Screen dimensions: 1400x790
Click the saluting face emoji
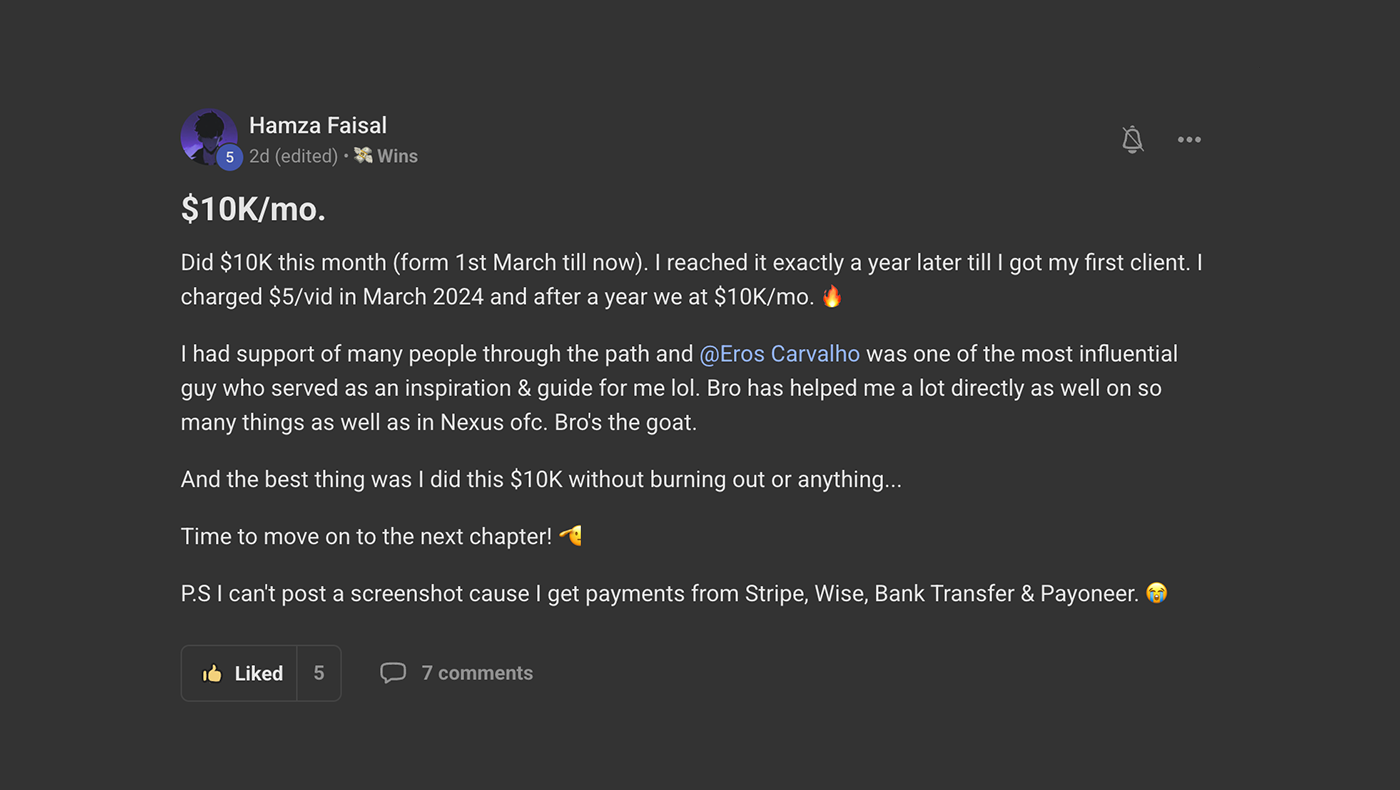click(570, 536)
